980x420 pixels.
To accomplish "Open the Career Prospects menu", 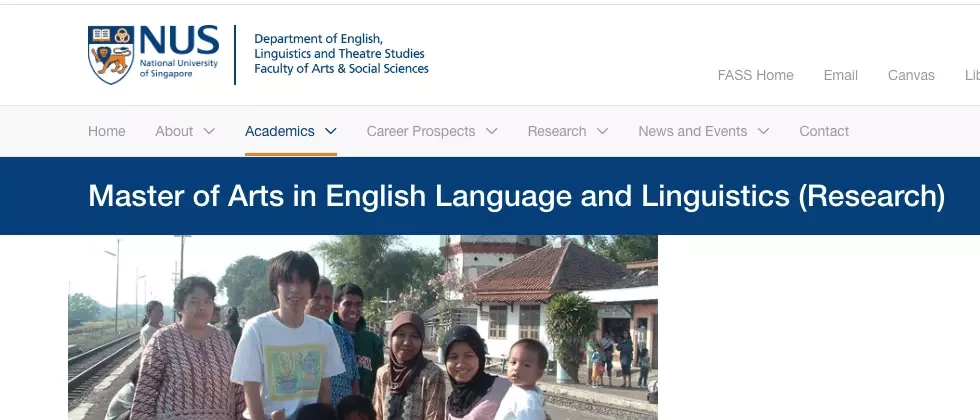I will pyautogui.click(x=421, y=131).
